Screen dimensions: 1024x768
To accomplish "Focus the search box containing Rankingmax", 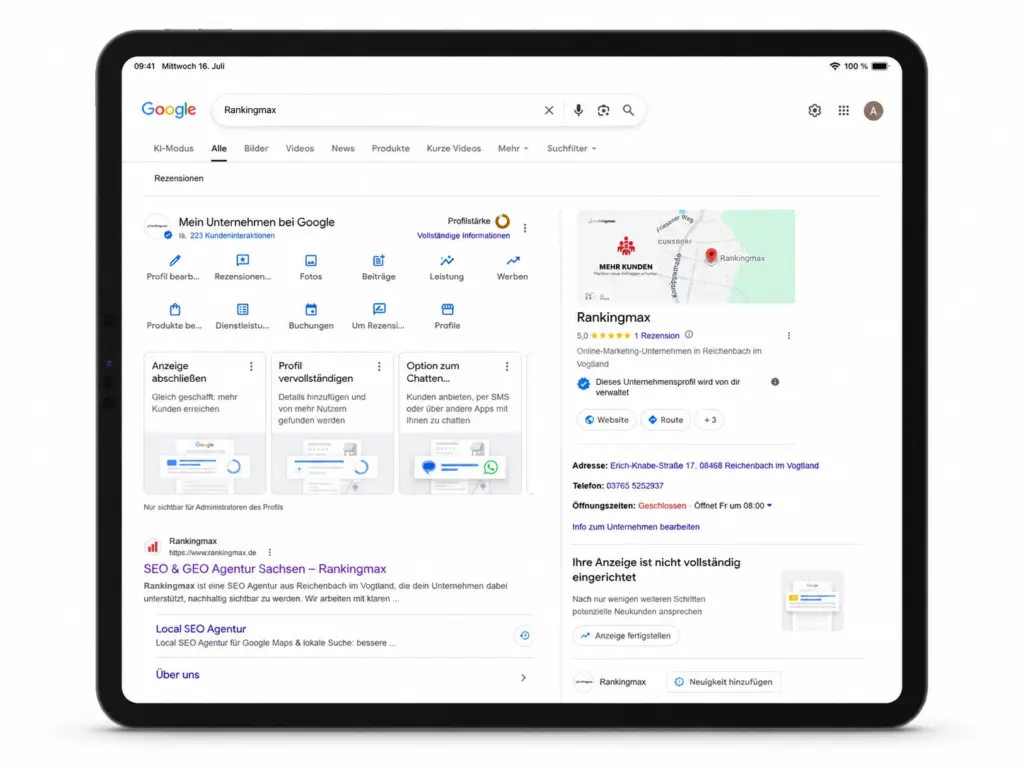I will (379, 110).
